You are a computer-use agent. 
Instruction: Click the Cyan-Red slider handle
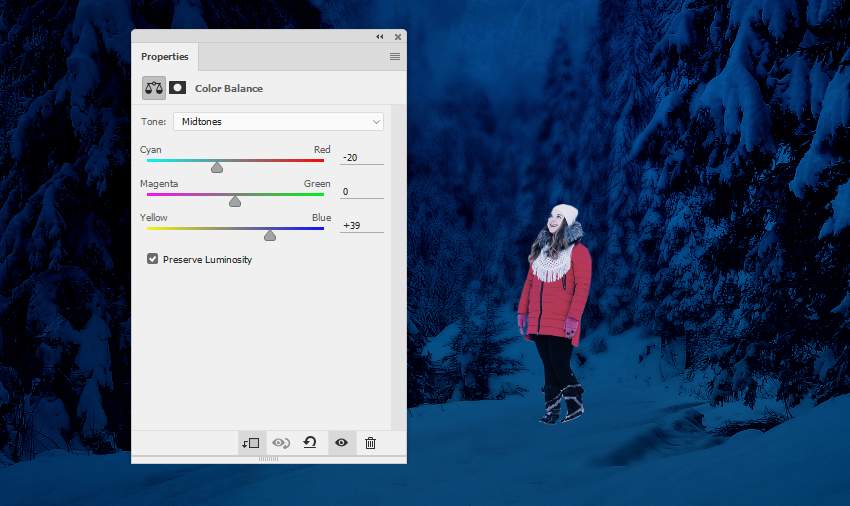[x=217, y=167]
